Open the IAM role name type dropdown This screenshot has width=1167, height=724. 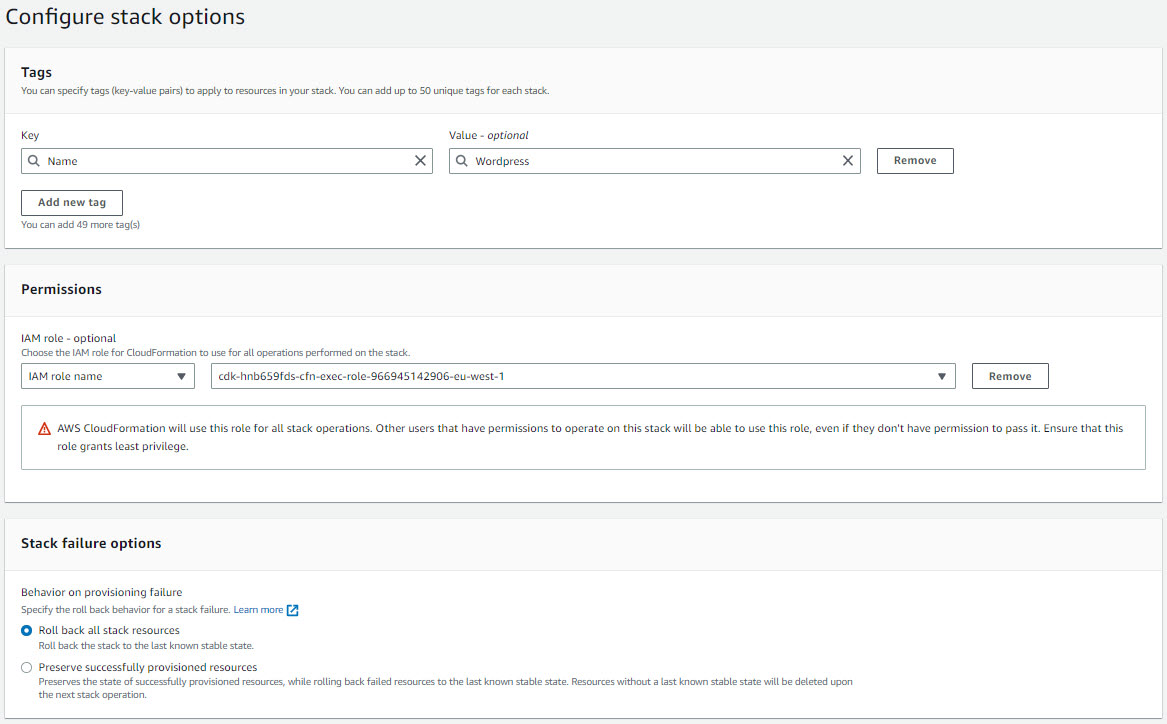tap(108, 376)
